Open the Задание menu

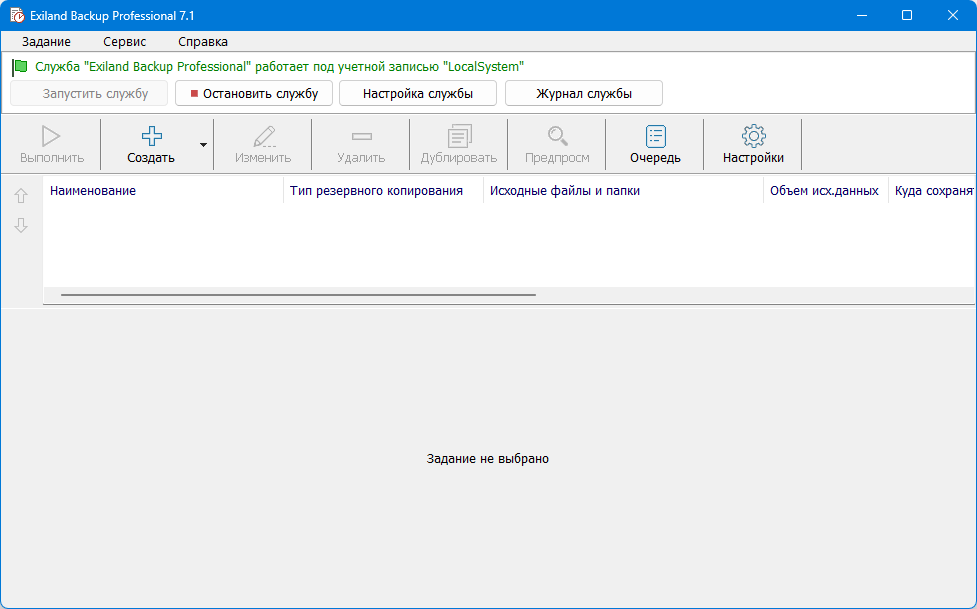click(x=46, y=42)
